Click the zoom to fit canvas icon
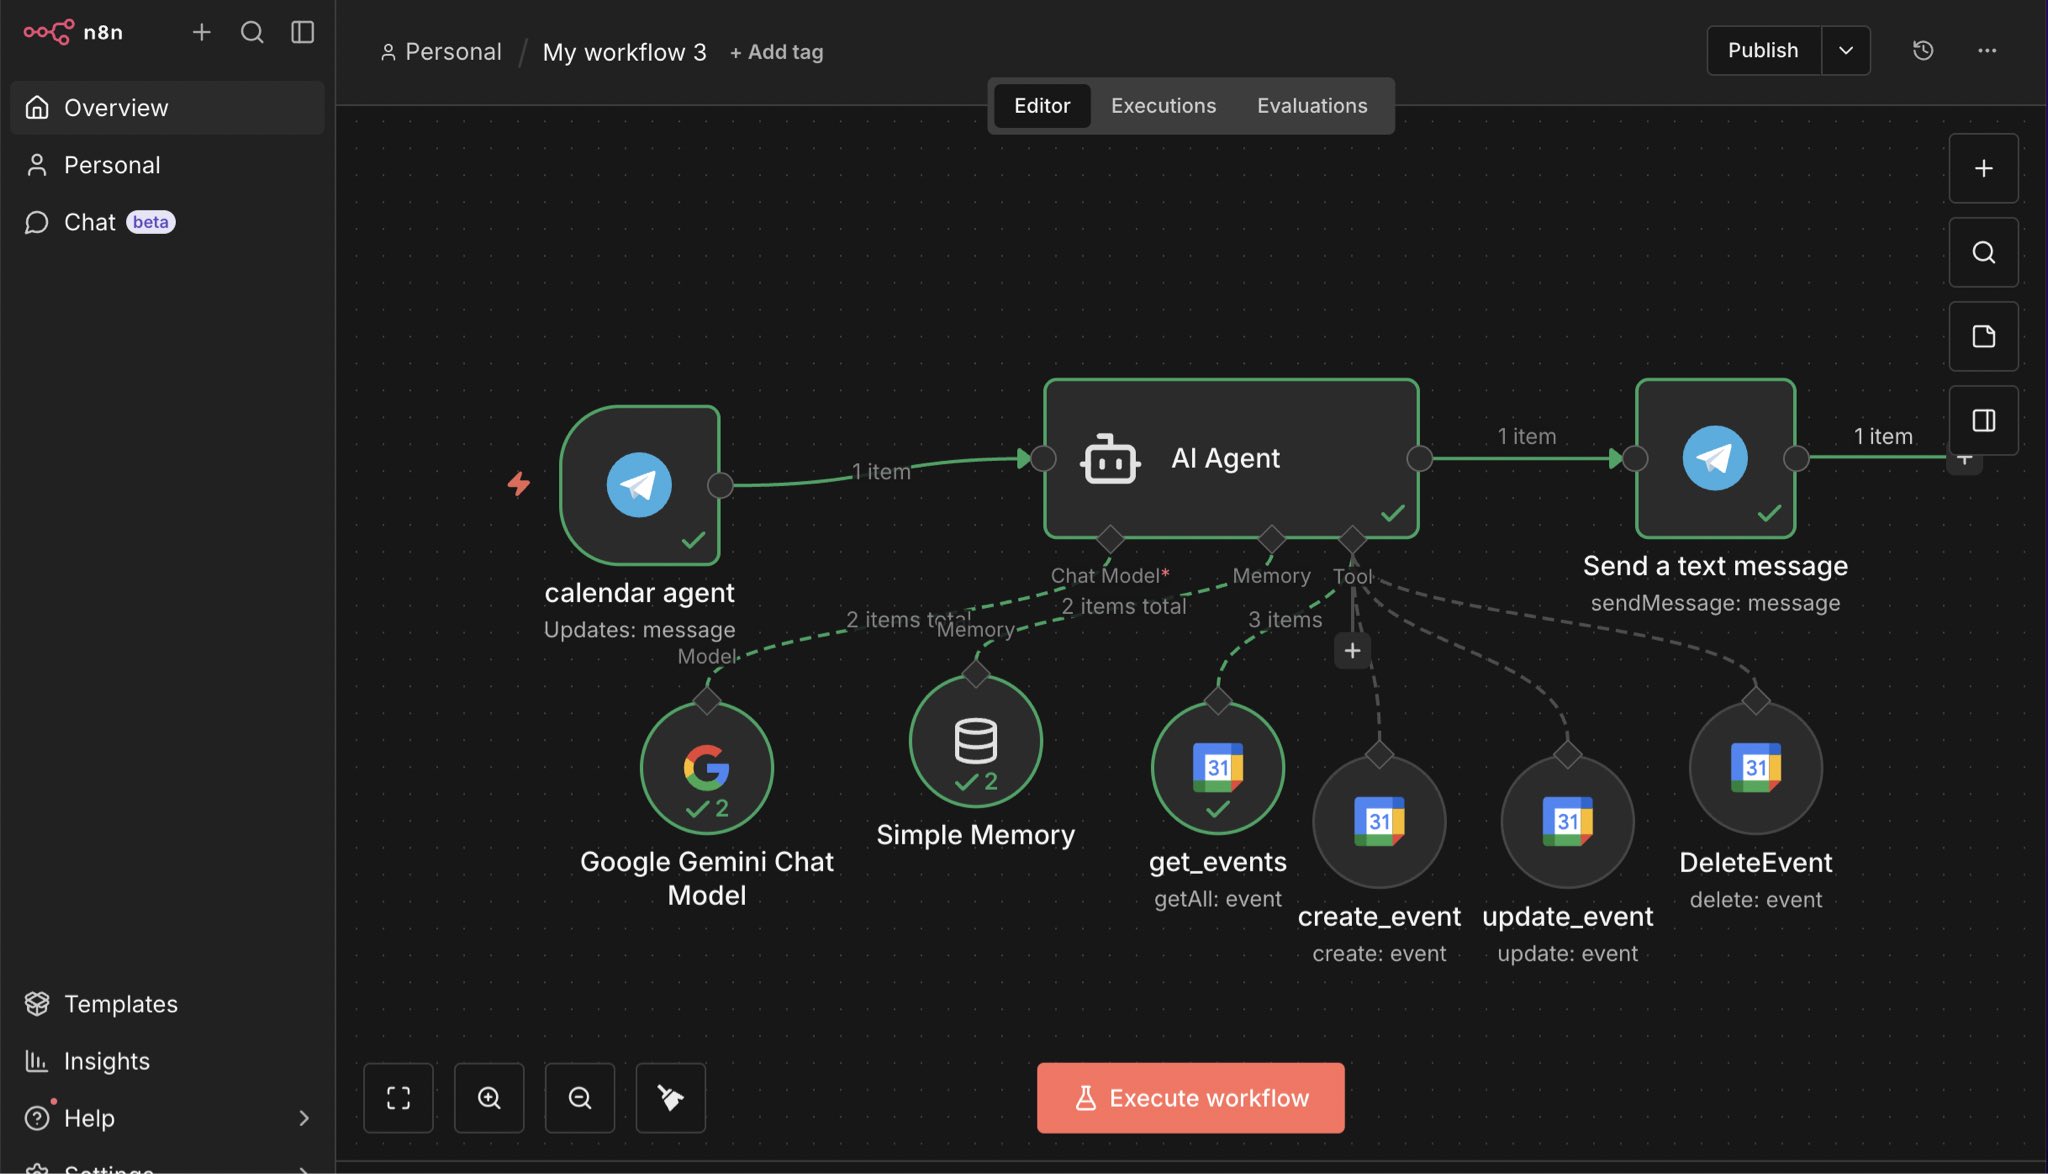 pos(398,1098)
